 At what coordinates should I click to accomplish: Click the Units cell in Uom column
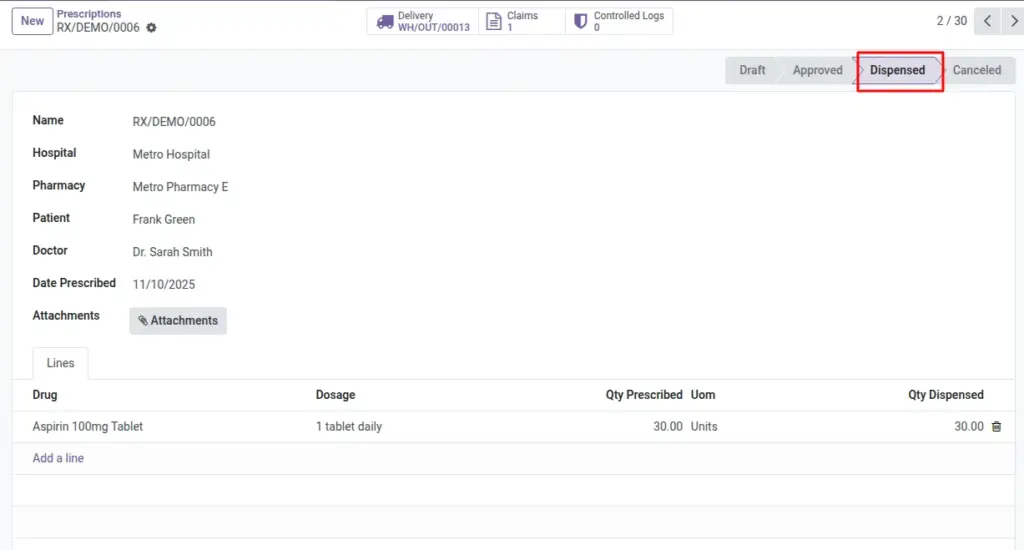[704, 427]
